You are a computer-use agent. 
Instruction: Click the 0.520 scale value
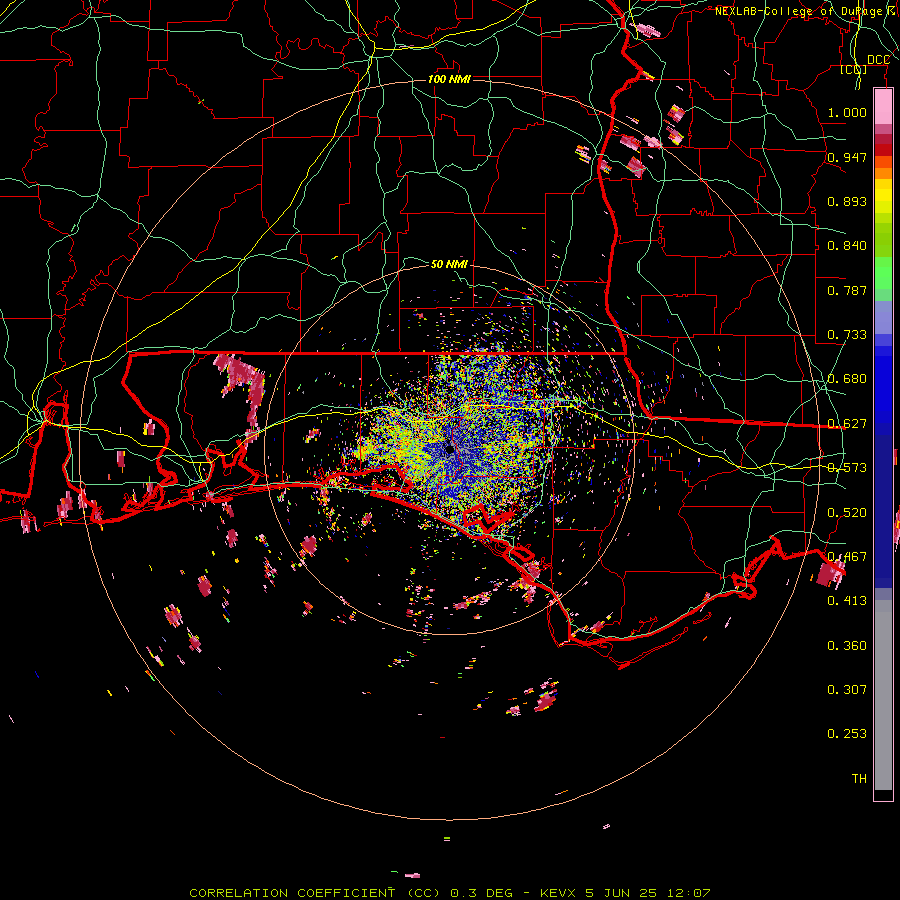point(847,513)
